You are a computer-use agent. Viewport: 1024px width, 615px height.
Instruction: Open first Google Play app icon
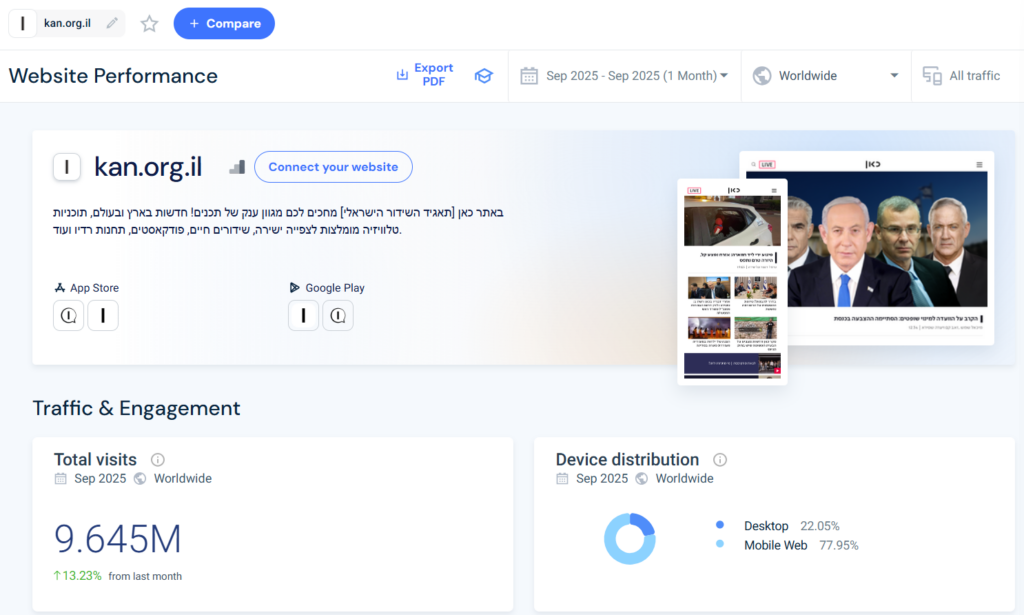pyautogui.click(x=304, y=315)
